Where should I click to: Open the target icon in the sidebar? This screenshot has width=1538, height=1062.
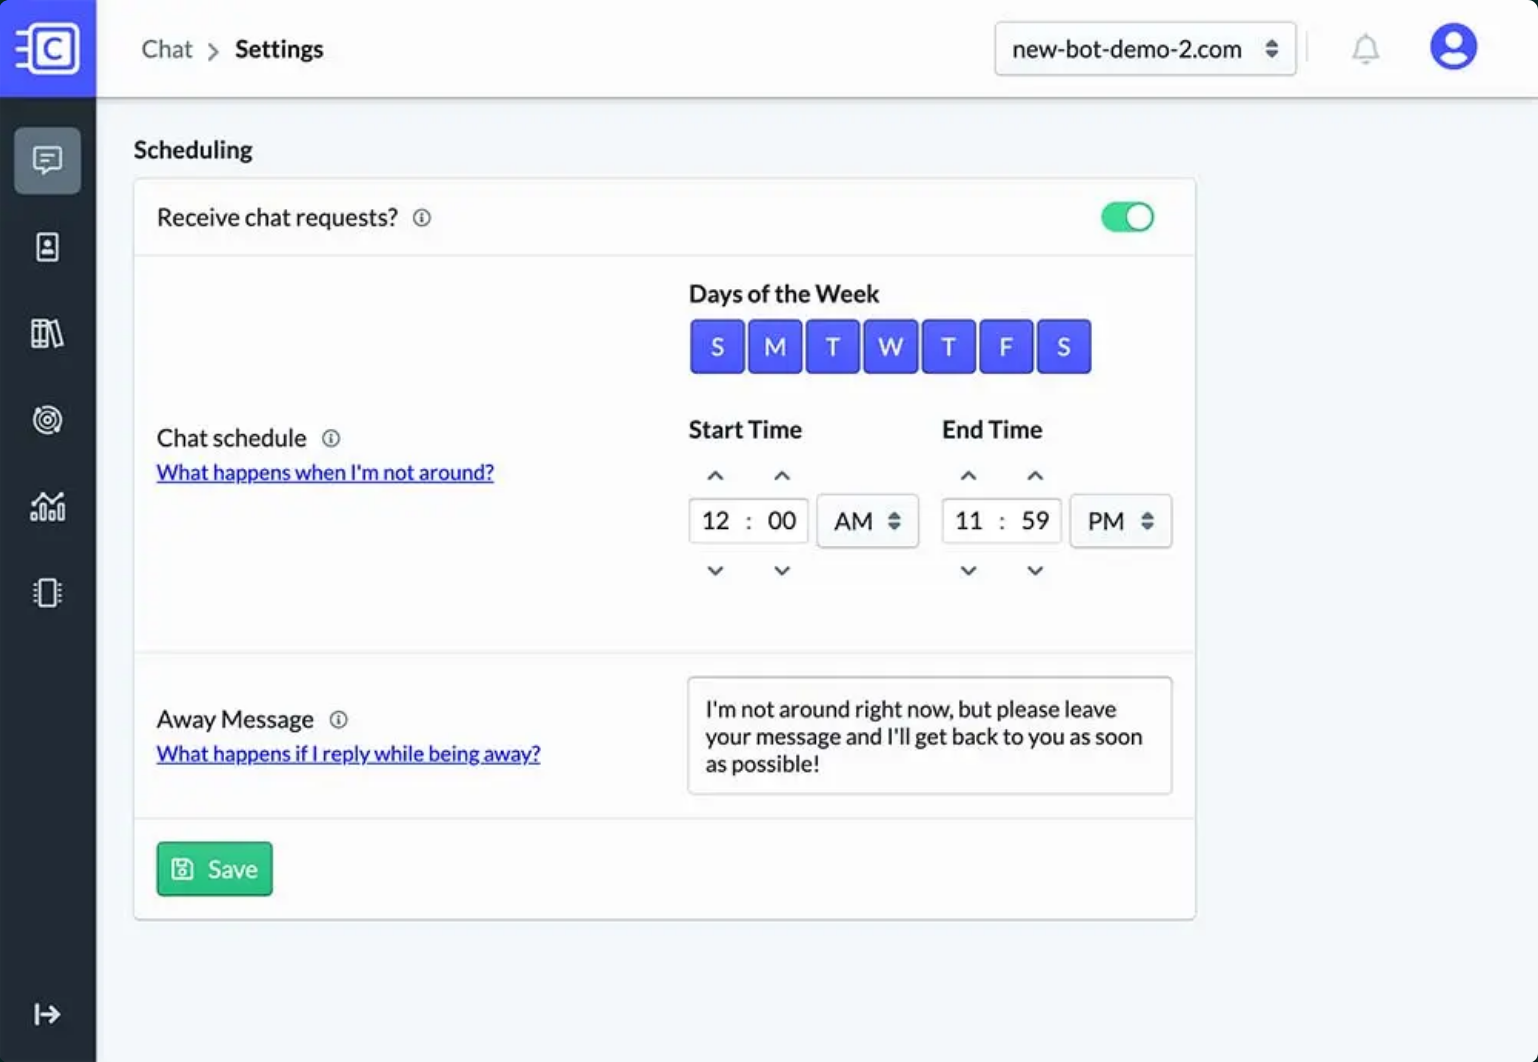(x=47, y=420)
